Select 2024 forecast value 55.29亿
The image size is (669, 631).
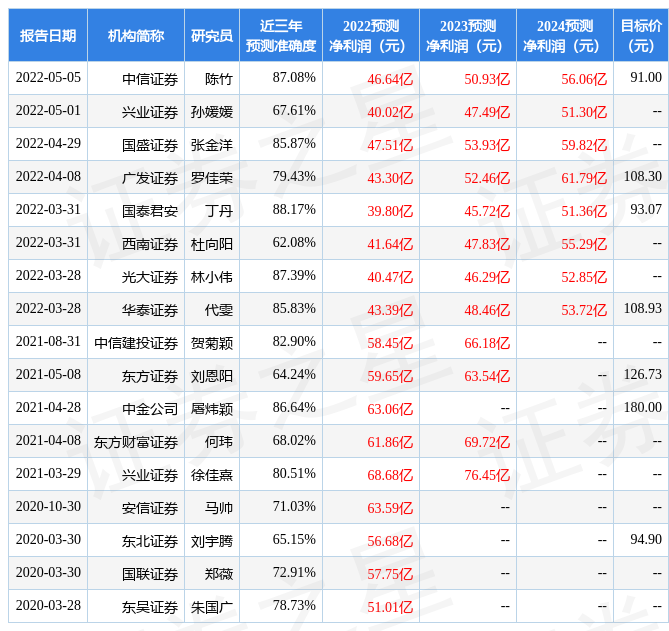pos(584,244)
